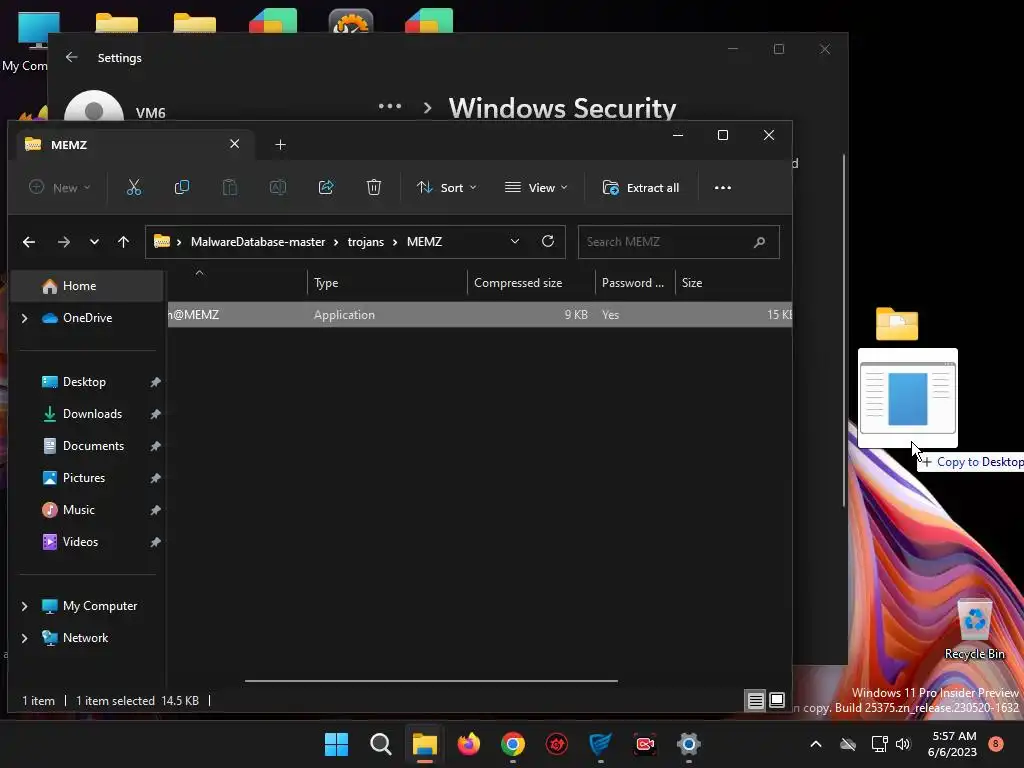Click the Rename icon in toolbar
Screen dimensions: 1024x768
[x=278, y=187]
